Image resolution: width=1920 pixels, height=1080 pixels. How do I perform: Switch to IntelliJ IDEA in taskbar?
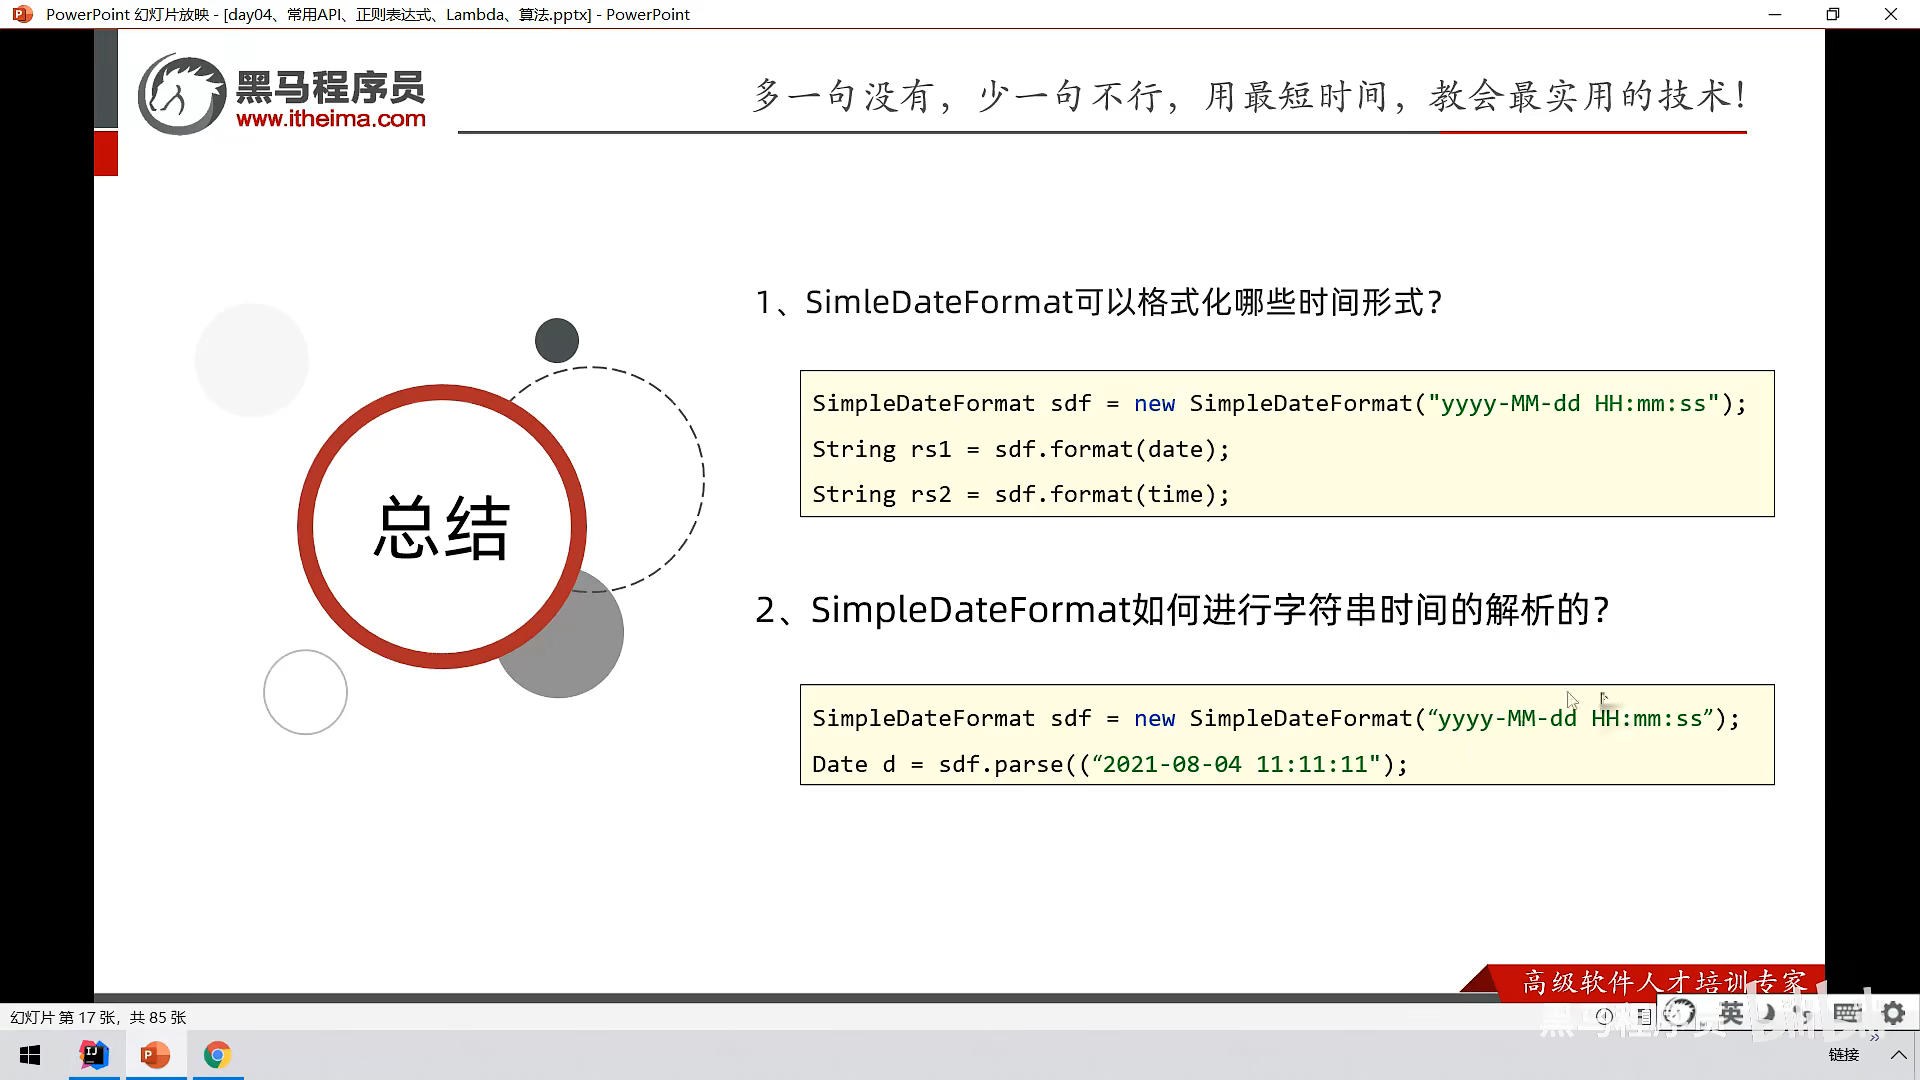coord(94,1055)
